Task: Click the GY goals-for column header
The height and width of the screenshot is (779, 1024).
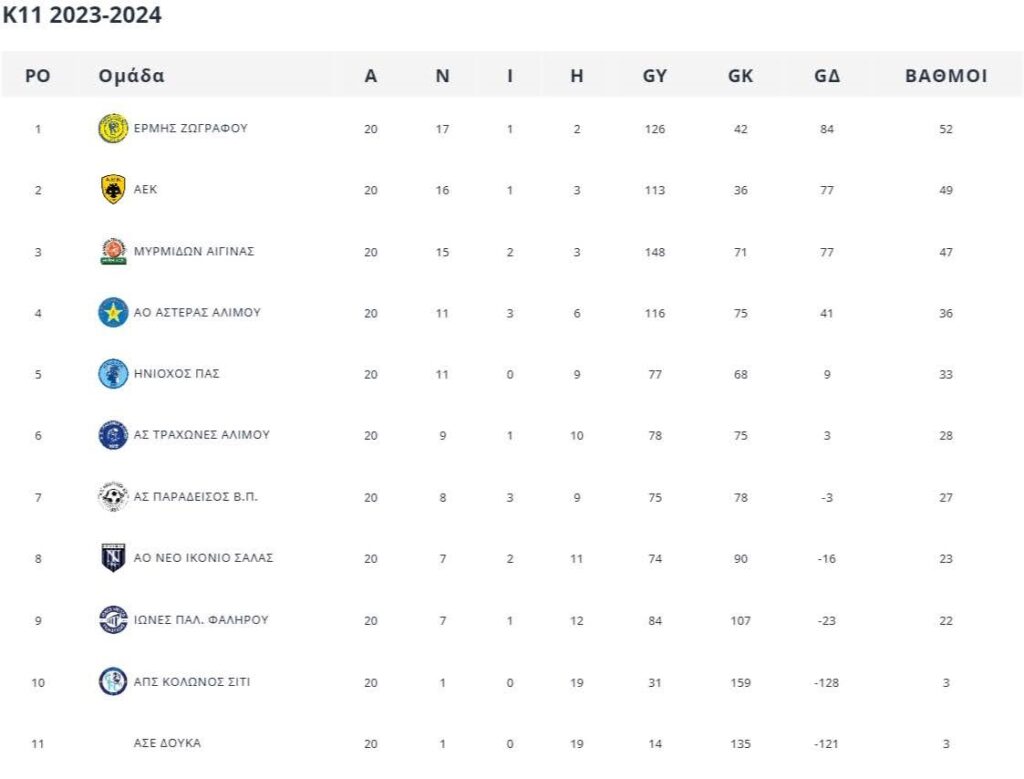Action: (x=655, y=76)
